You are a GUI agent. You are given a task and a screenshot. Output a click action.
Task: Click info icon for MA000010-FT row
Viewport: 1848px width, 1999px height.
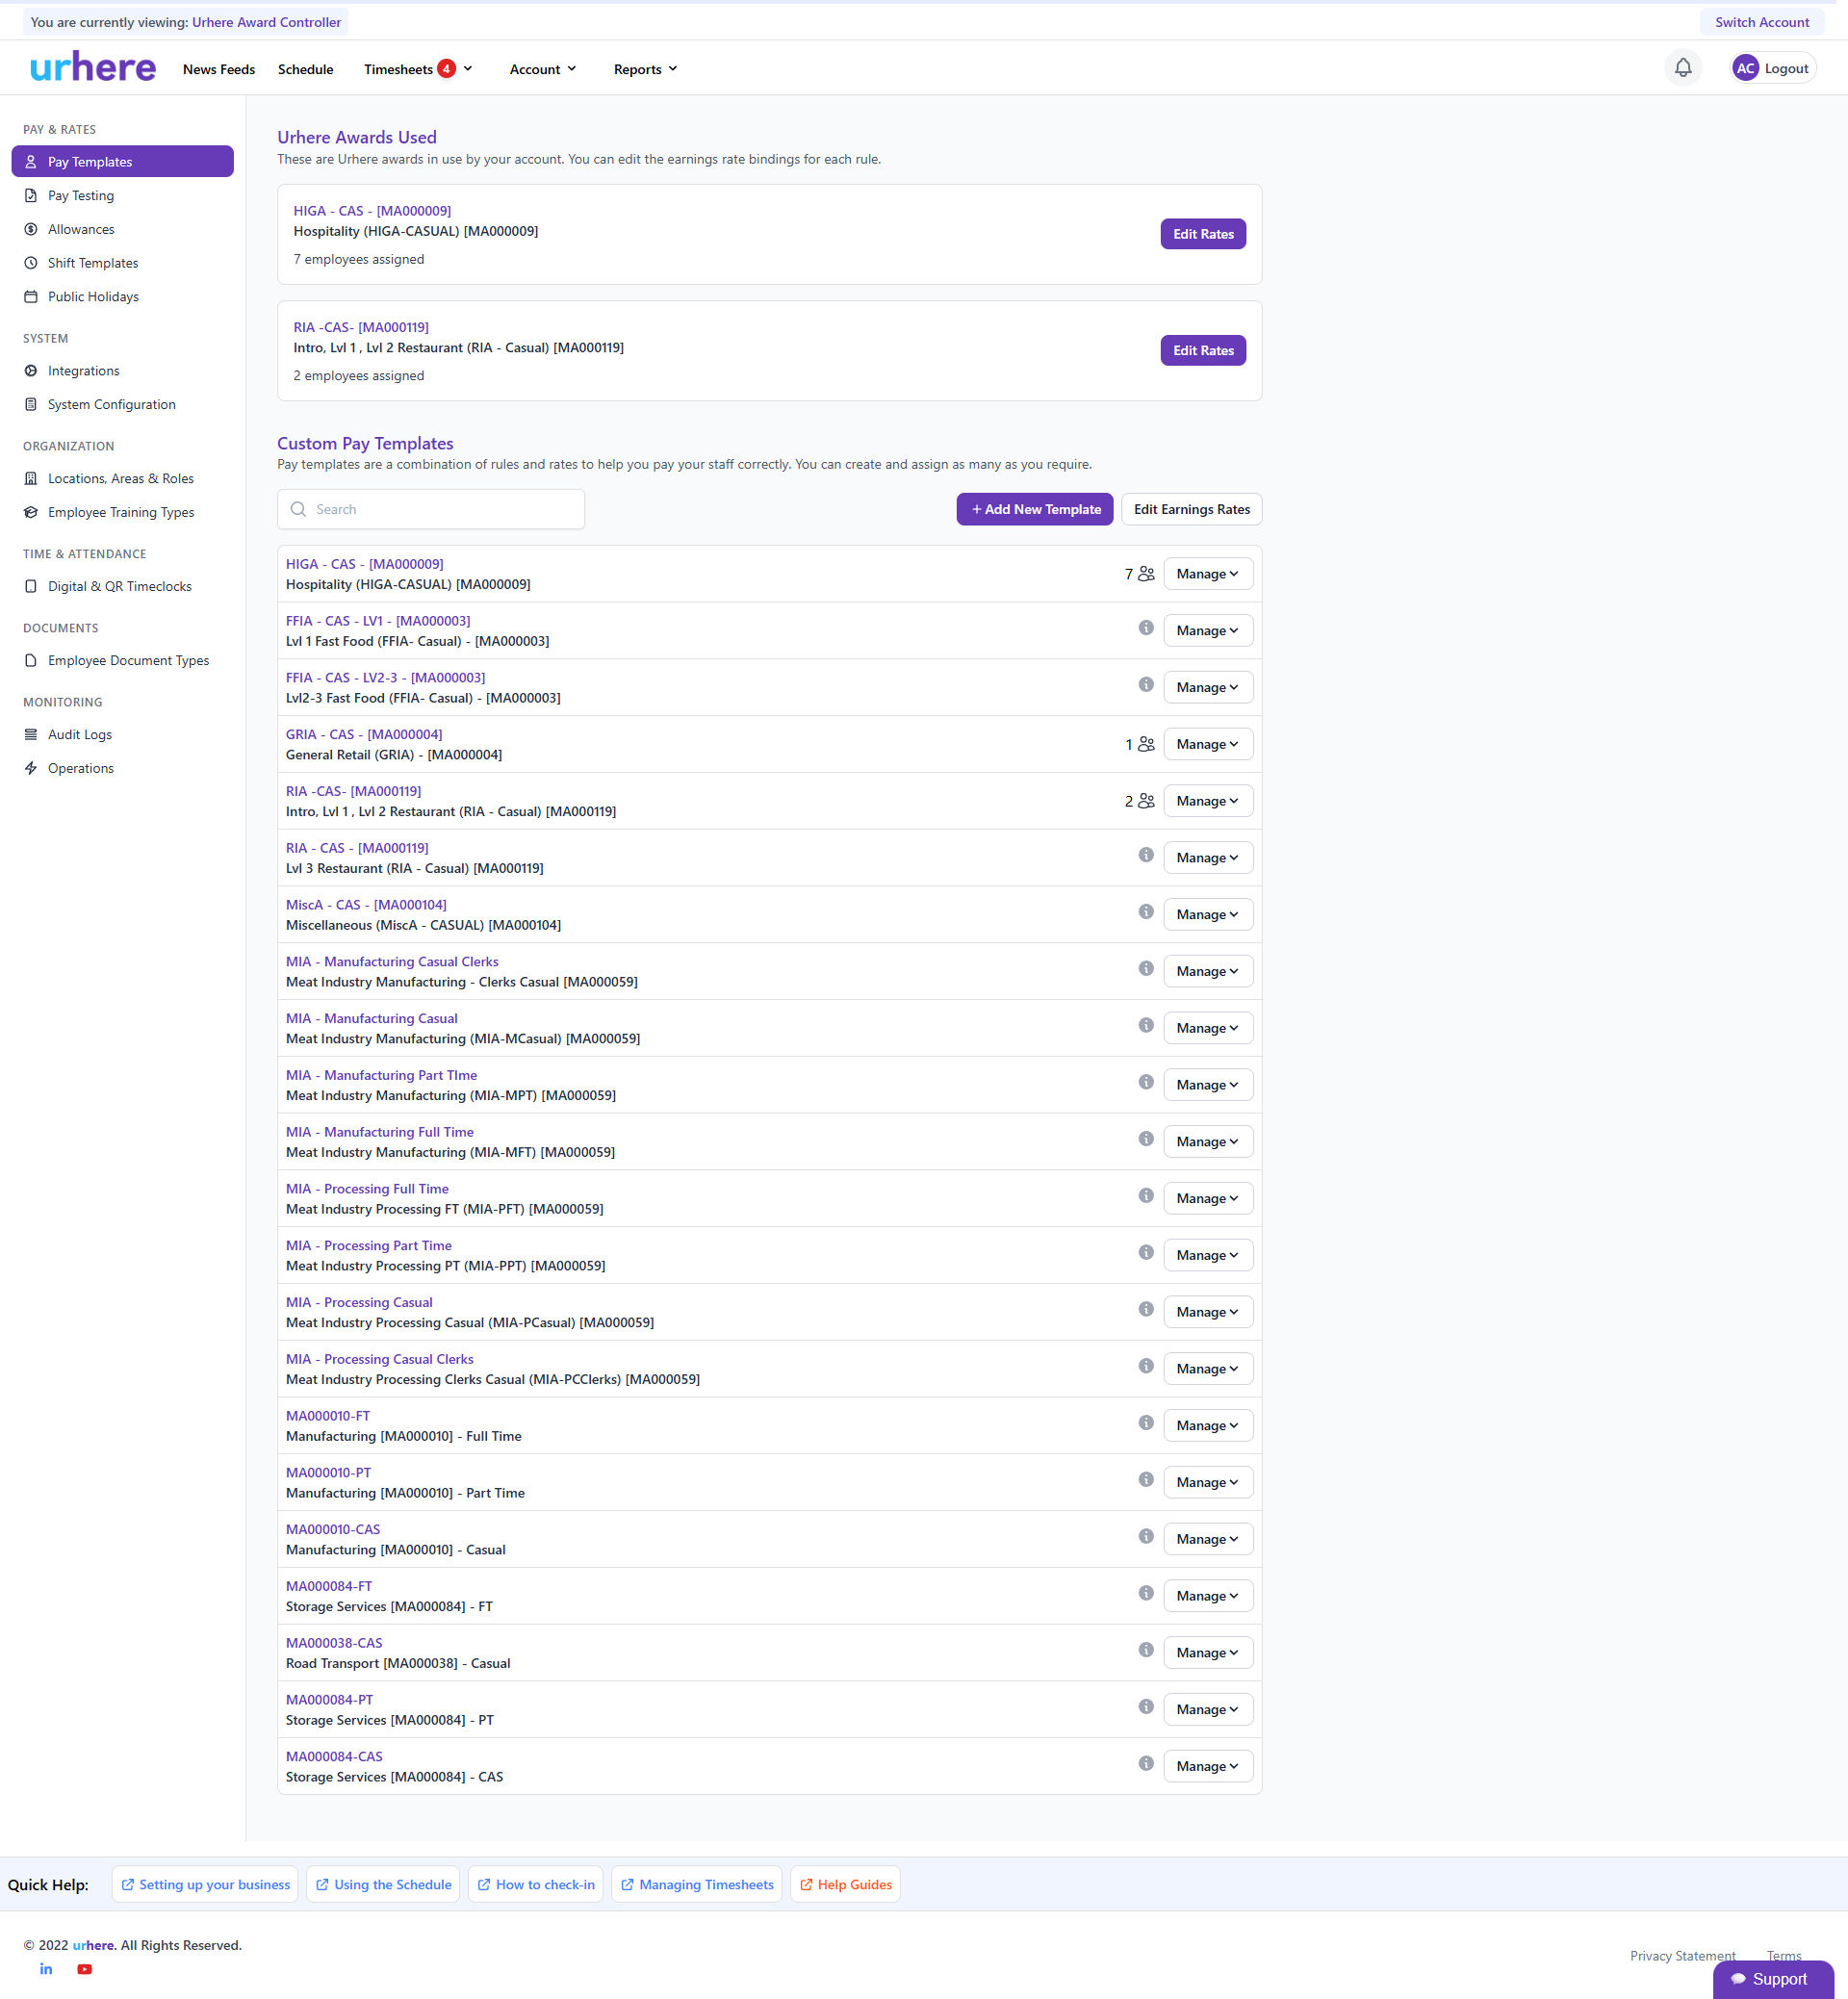coord(1146,1423)
